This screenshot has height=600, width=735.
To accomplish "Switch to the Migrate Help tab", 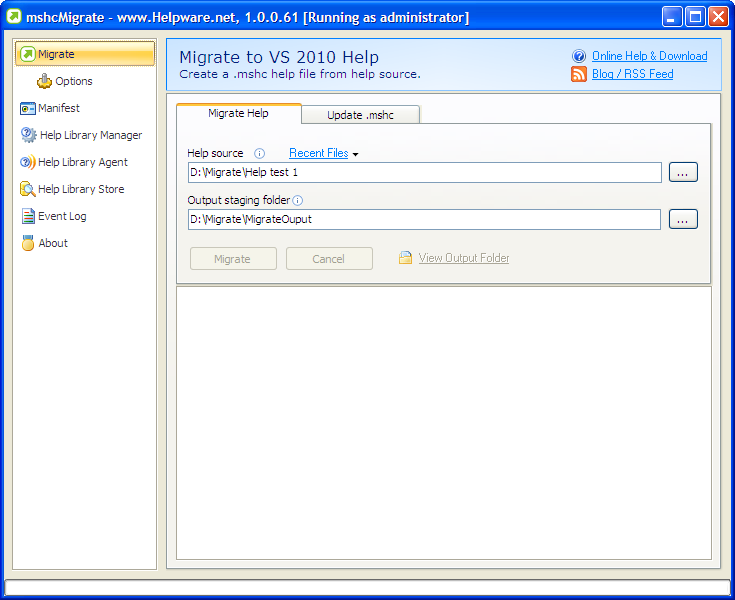I will (239, 113).
